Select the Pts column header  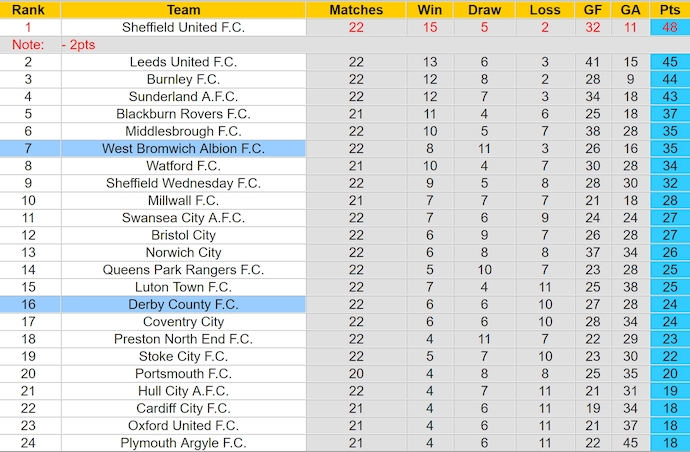click(670, 10)
